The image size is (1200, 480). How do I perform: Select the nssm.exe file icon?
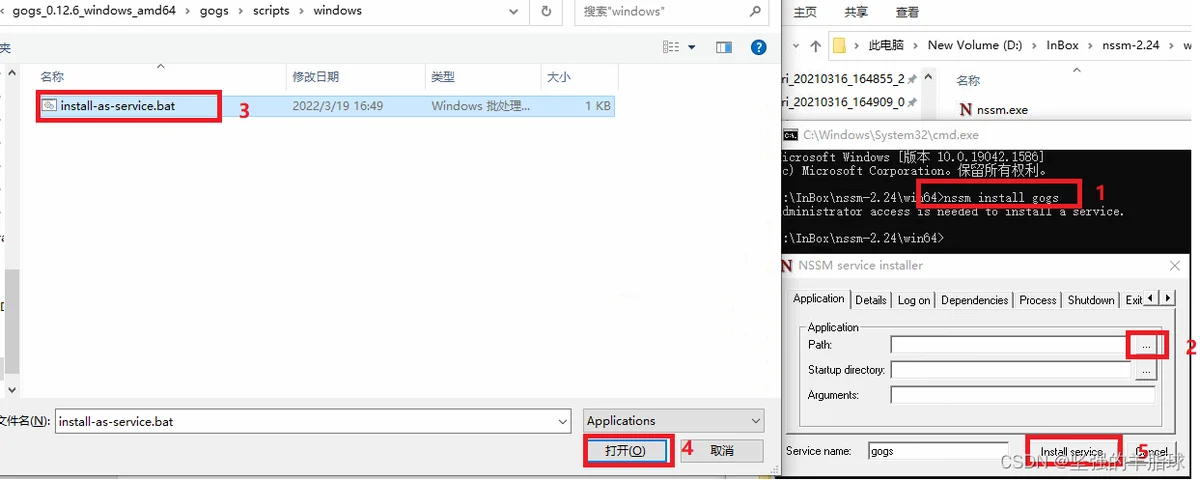coord(965,109)
